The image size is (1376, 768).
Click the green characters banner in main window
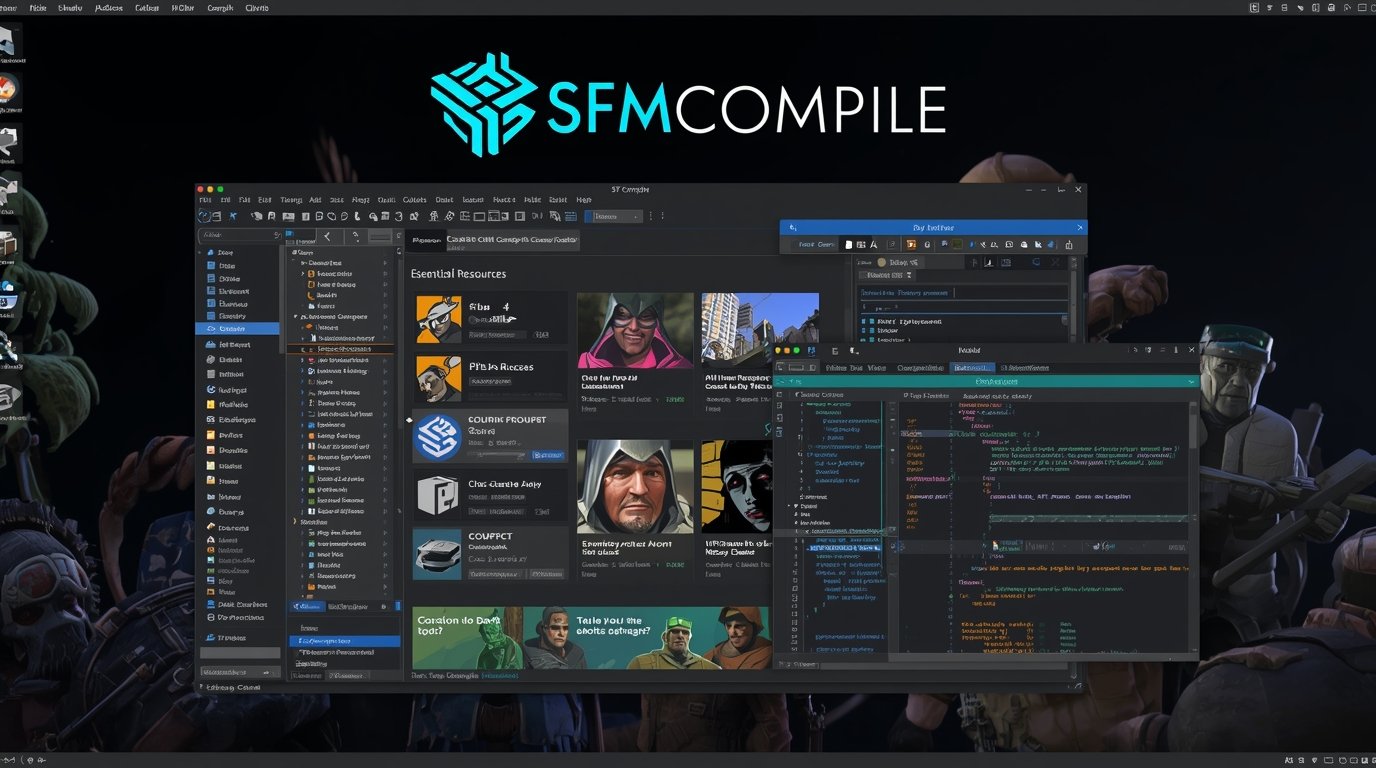click(591, 638)
